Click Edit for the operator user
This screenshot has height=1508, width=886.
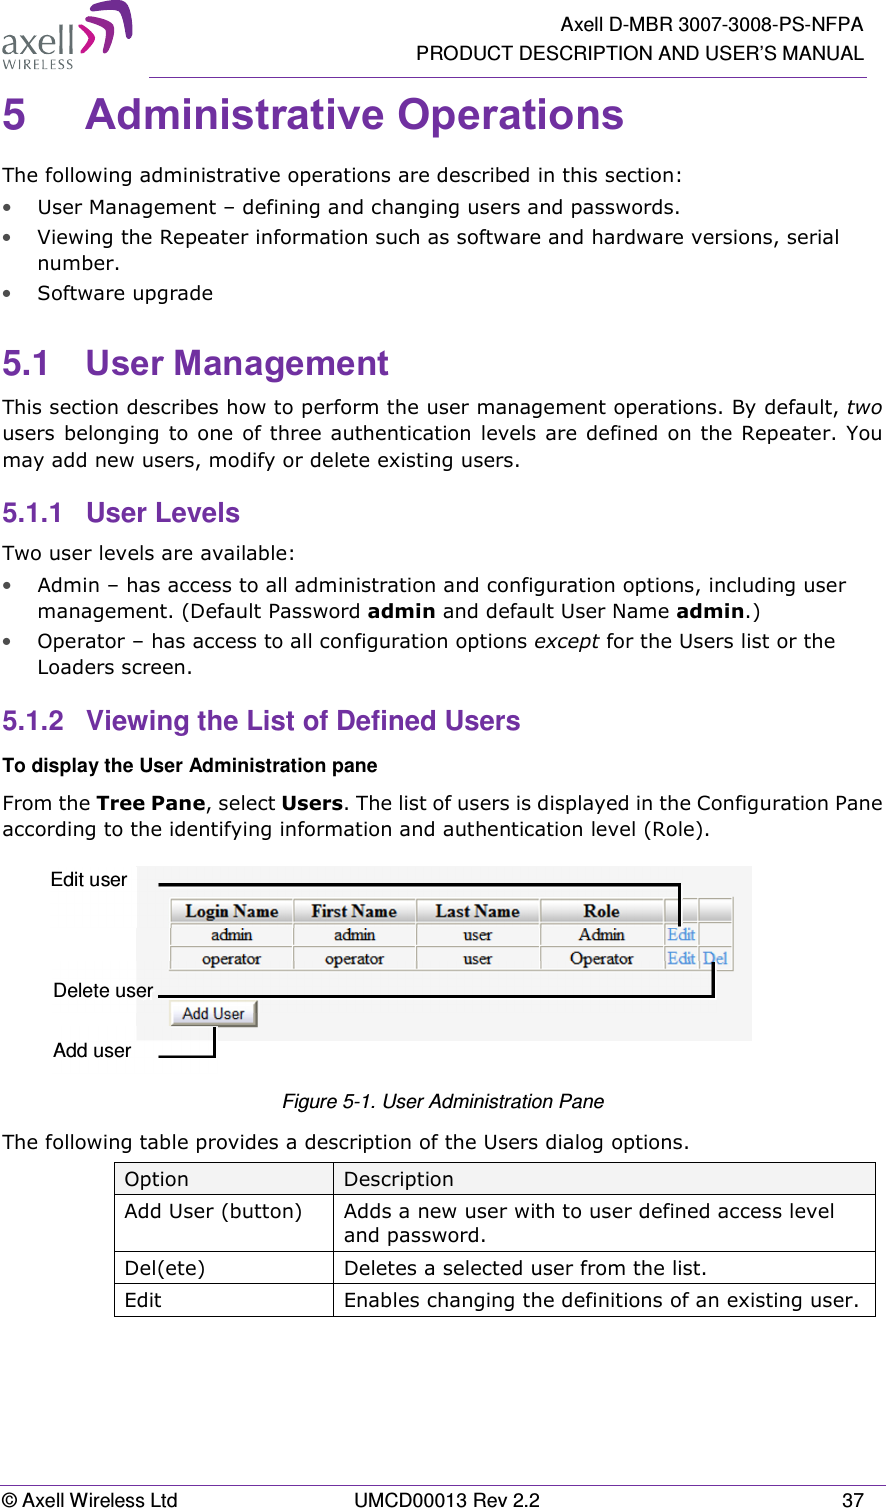[x=680, y=958]
